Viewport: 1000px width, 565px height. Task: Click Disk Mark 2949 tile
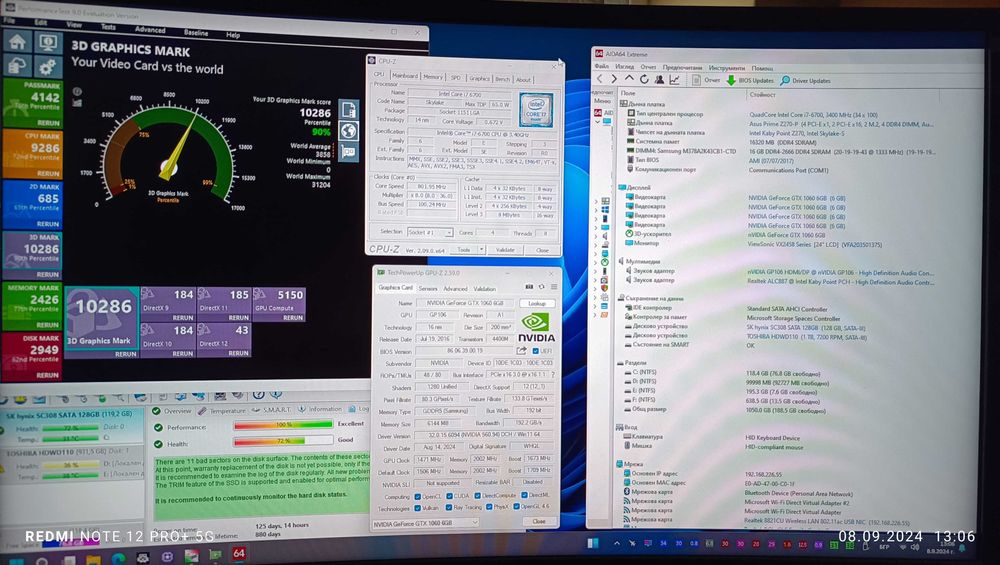(33, 356)
